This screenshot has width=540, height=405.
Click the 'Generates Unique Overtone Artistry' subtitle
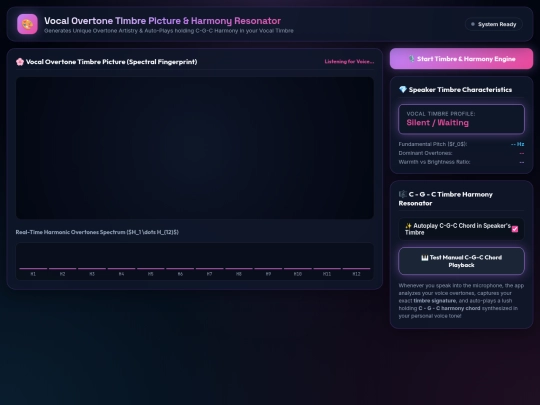169,31
